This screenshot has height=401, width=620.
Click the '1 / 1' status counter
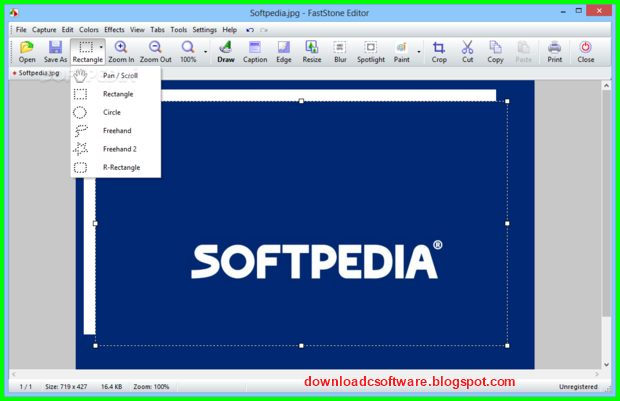[x=26, y=387]
